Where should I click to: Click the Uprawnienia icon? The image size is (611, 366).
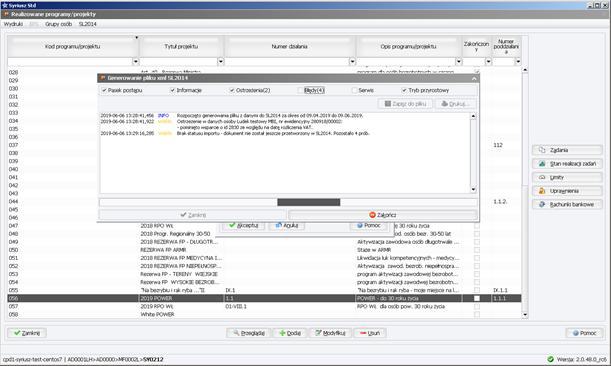[542, 191]
